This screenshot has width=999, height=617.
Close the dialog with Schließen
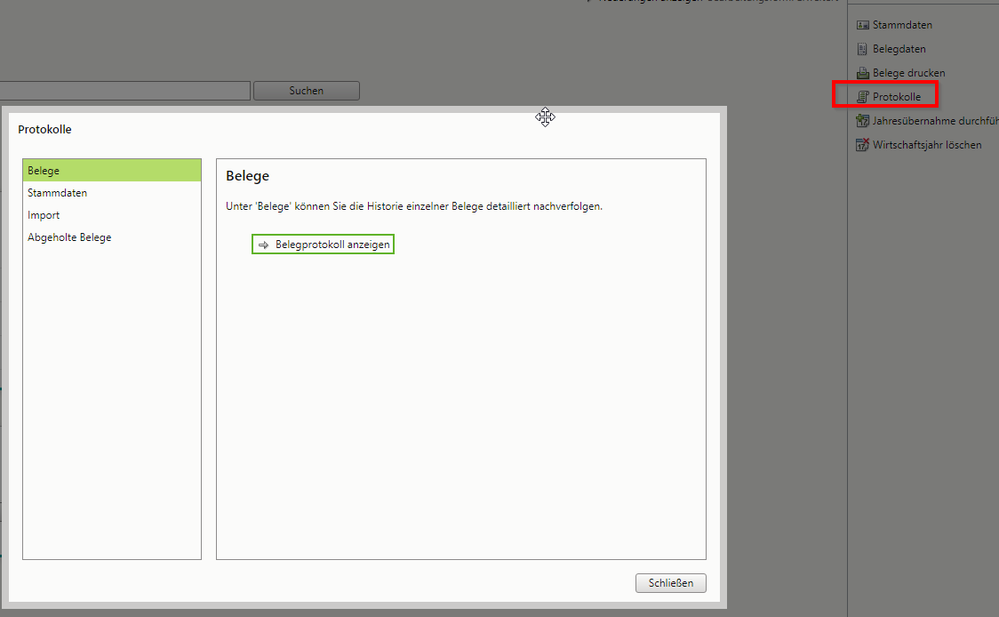point(670,583)
